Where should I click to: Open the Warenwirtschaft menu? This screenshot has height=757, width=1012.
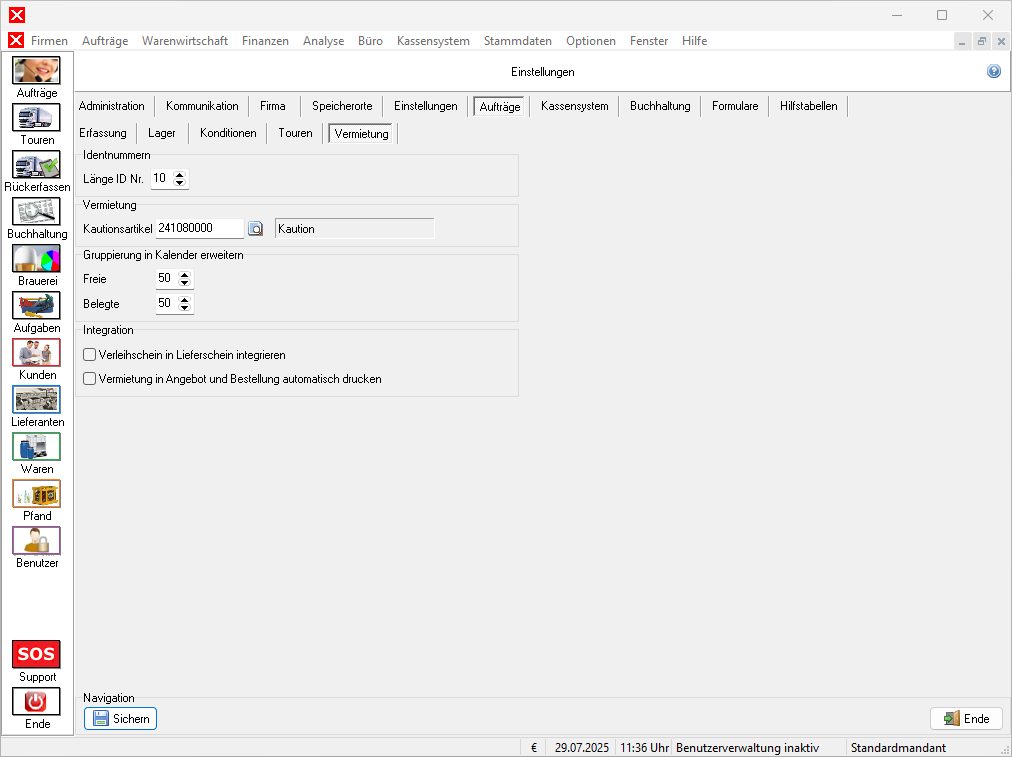point(185,41)
